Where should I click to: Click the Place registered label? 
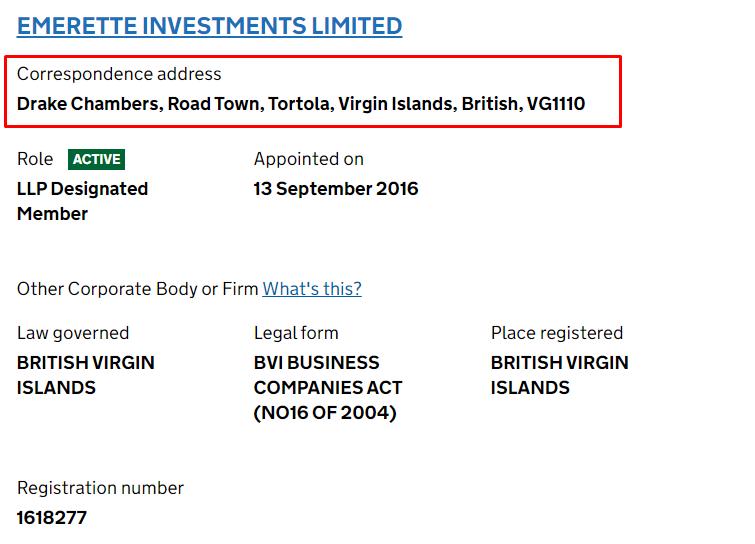pyautogui.click(x=557, y=333)
